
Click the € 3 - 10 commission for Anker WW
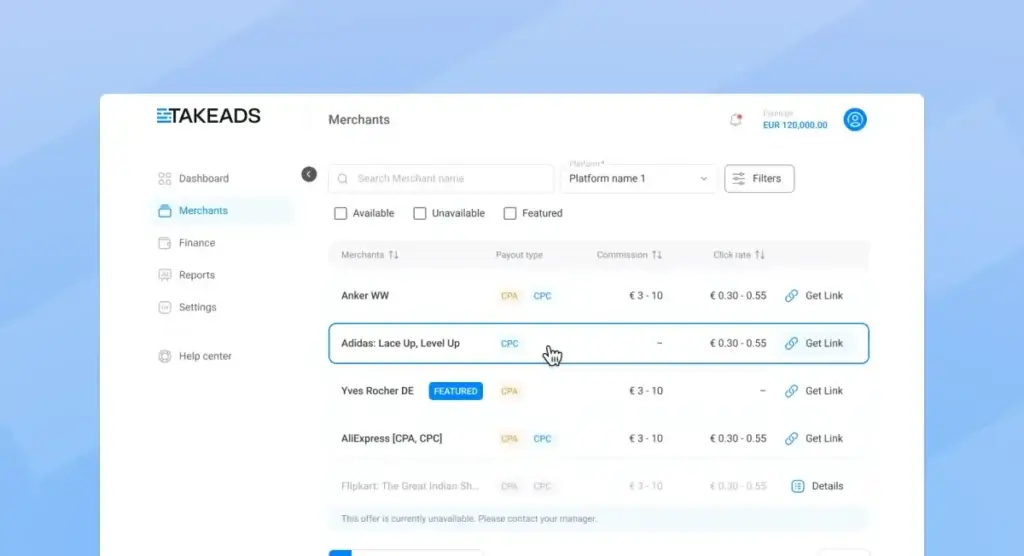646,296
